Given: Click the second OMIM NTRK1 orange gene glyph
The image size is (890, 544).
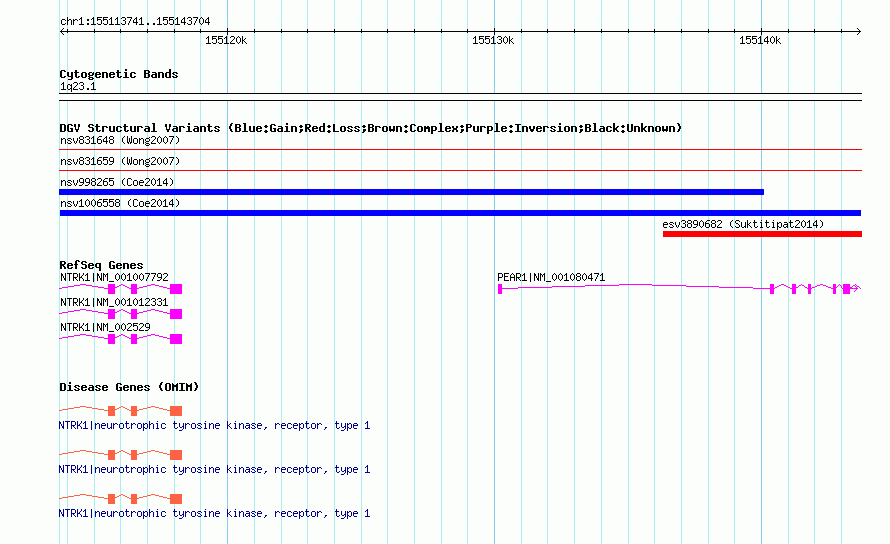Looking at the screenshot, I should click(120, 455).
